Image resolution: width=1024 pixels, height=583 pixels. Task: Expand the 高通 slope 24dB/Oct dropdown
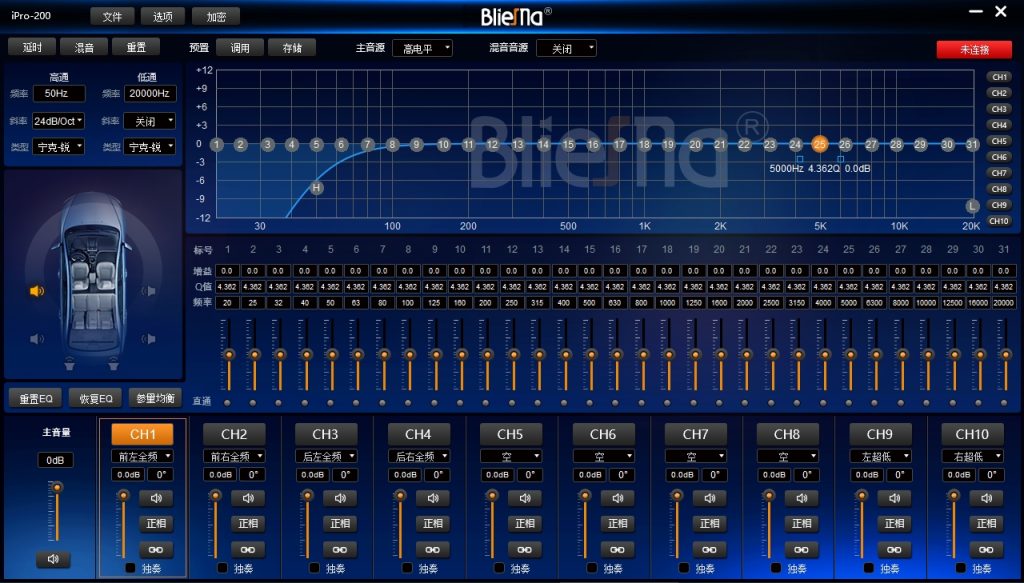click(x=59, y=121)
